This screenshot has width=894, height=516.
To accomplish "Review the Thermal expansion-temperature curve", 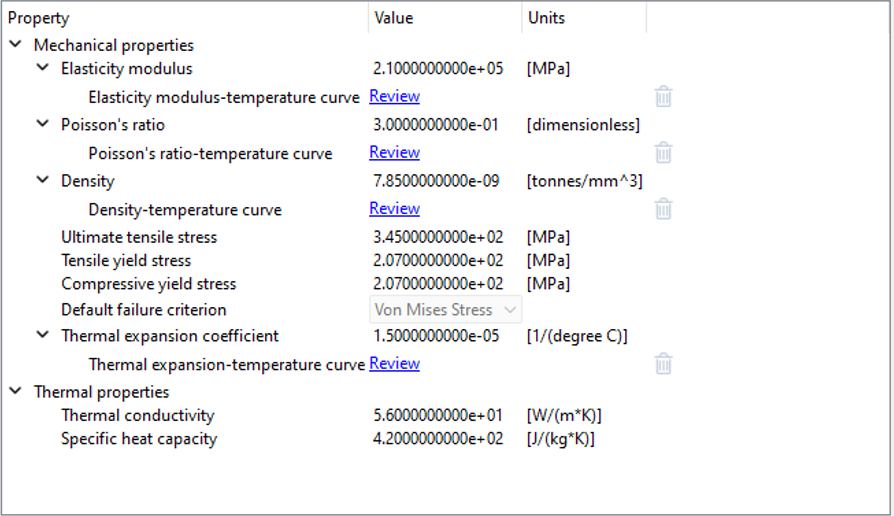I will [394, 364].
